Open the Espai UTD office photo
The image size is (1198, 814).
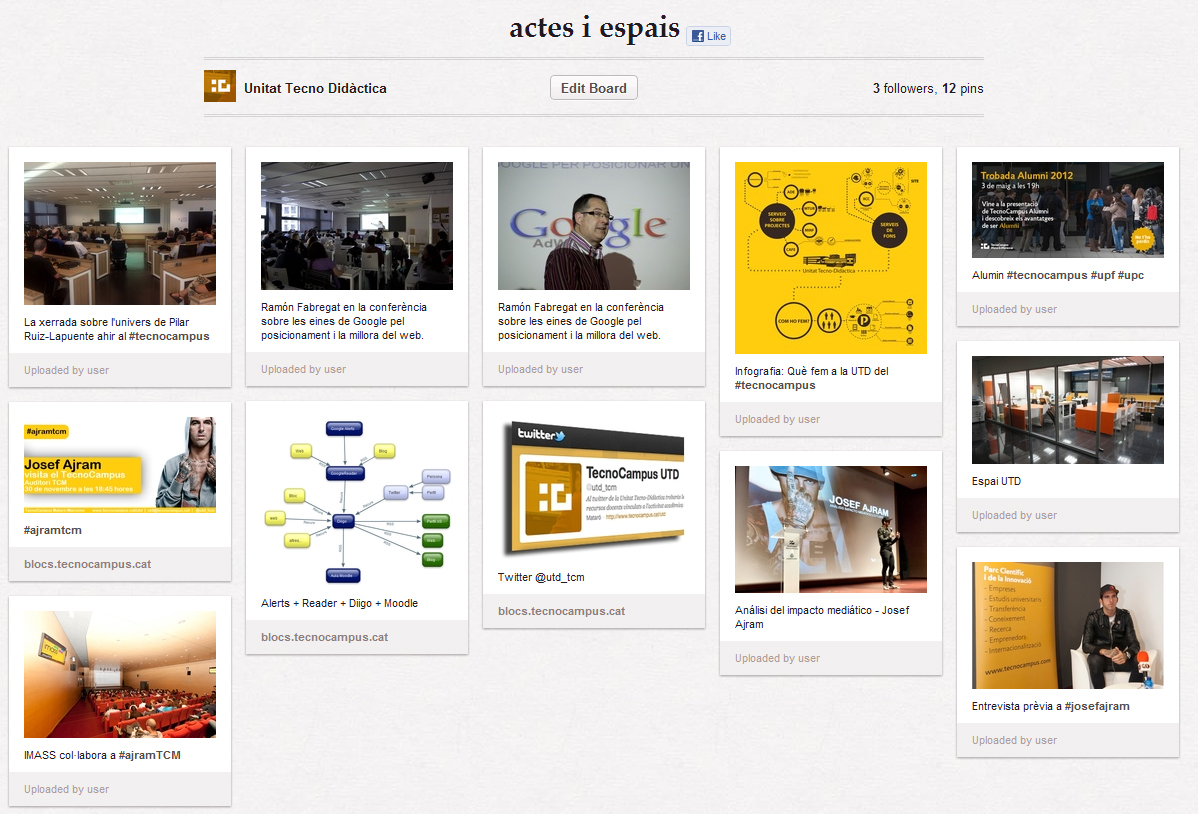[x=1067, y=410]
